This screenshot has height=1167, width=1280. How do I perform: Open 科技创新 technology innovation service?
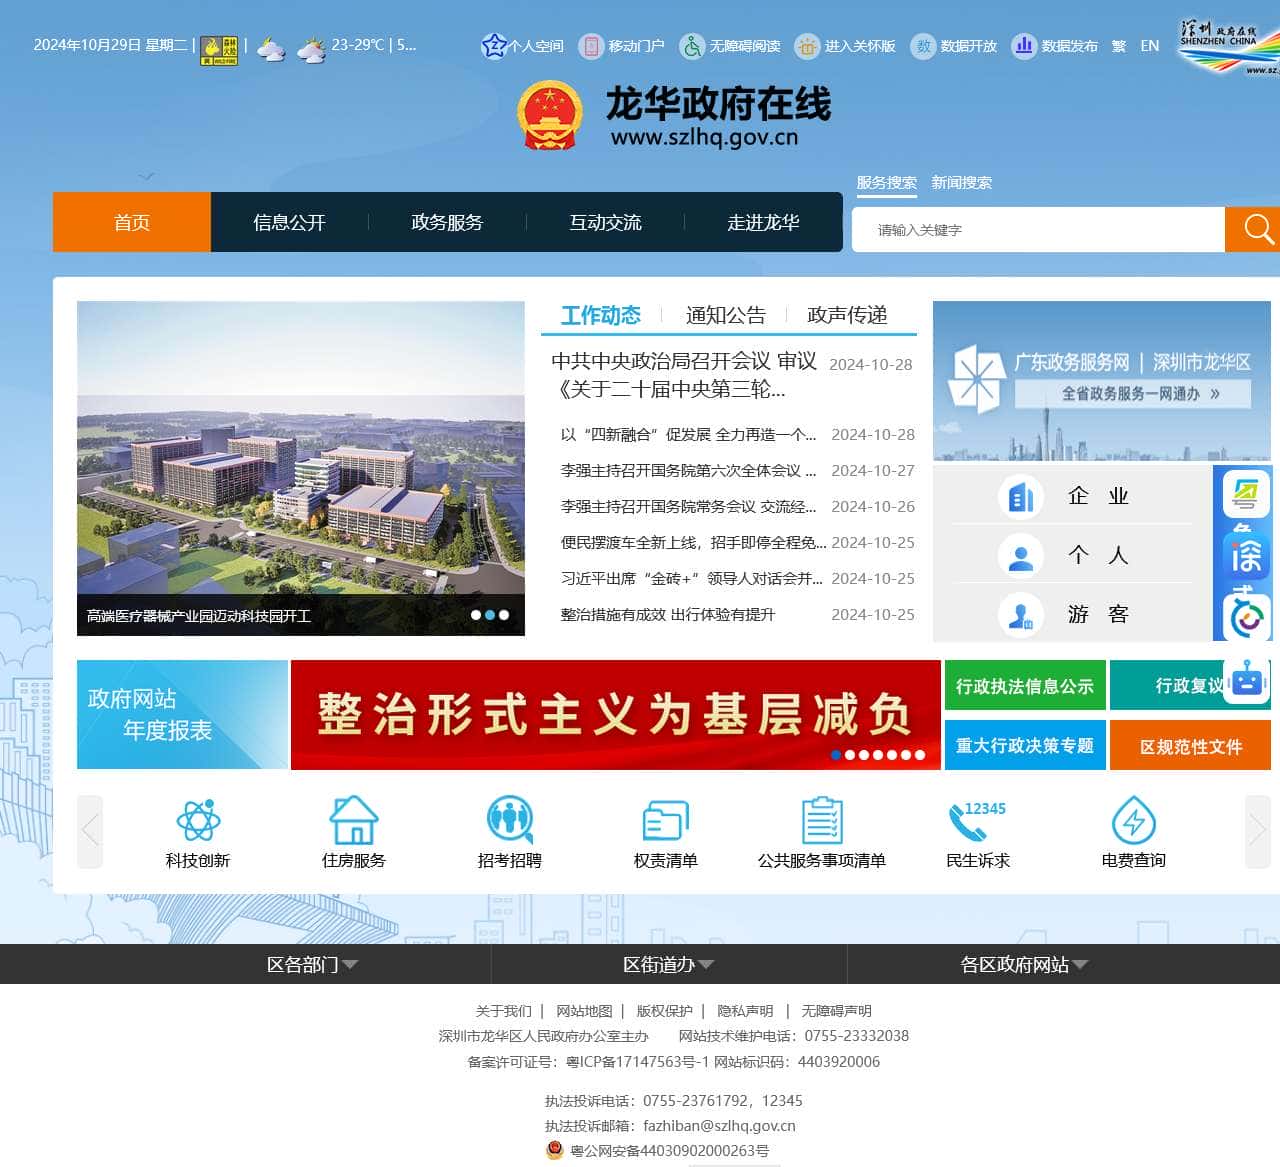200,831
